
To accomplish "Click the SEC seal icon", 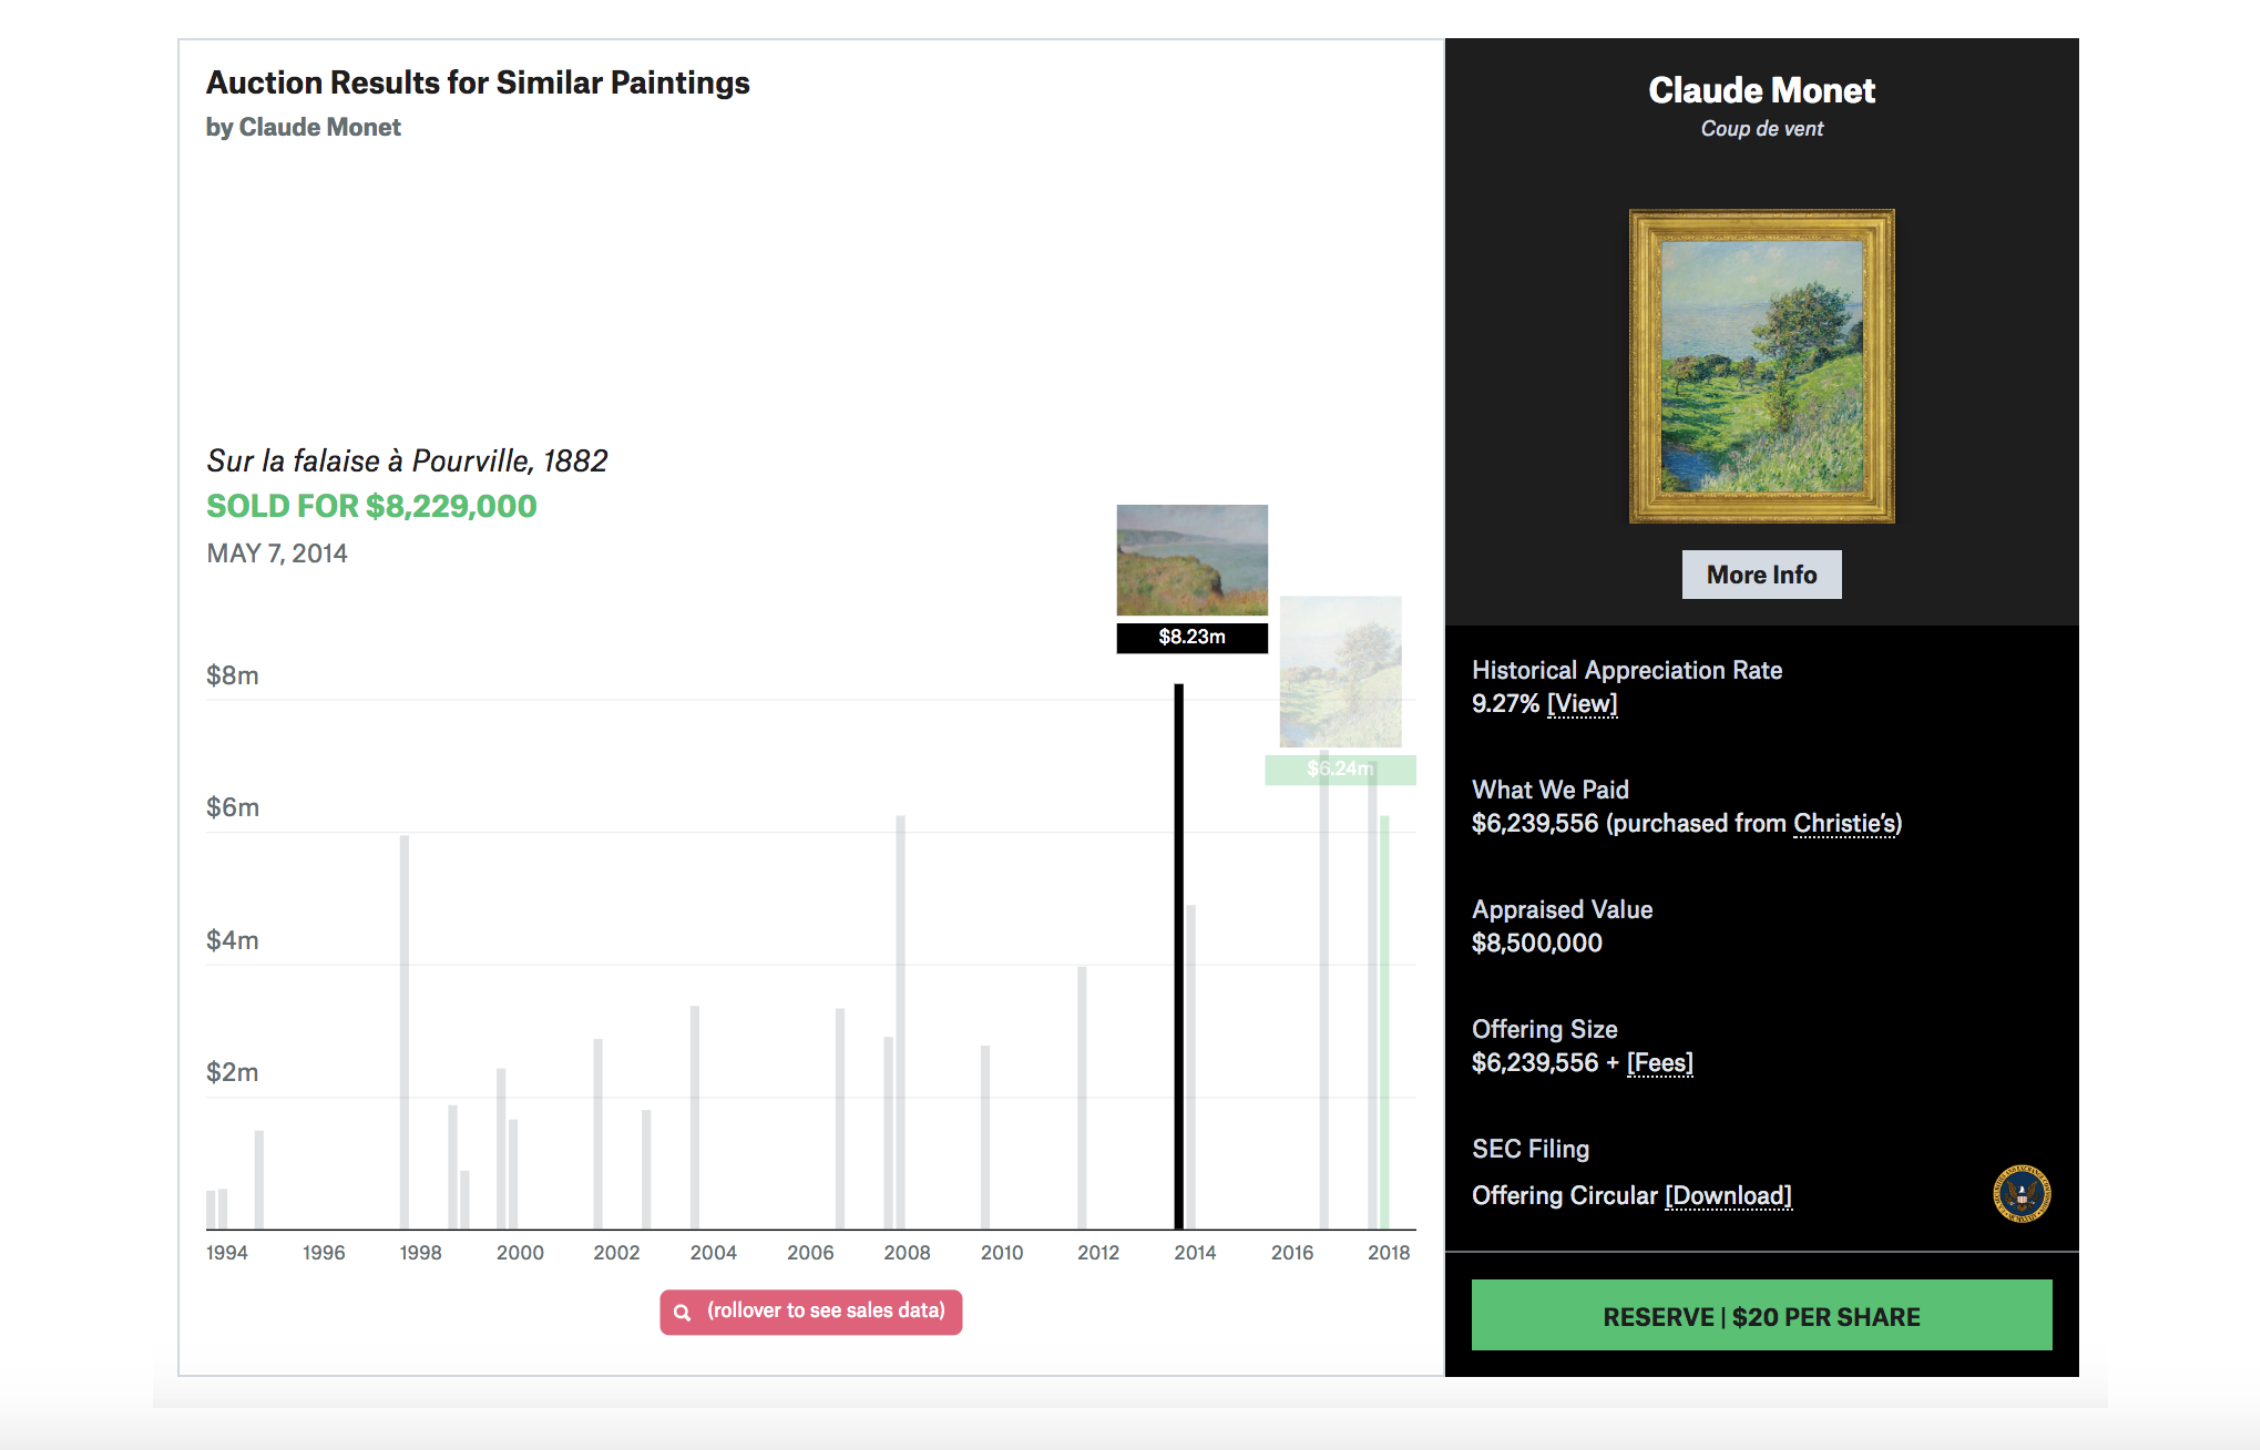I will point(2022,1193).
